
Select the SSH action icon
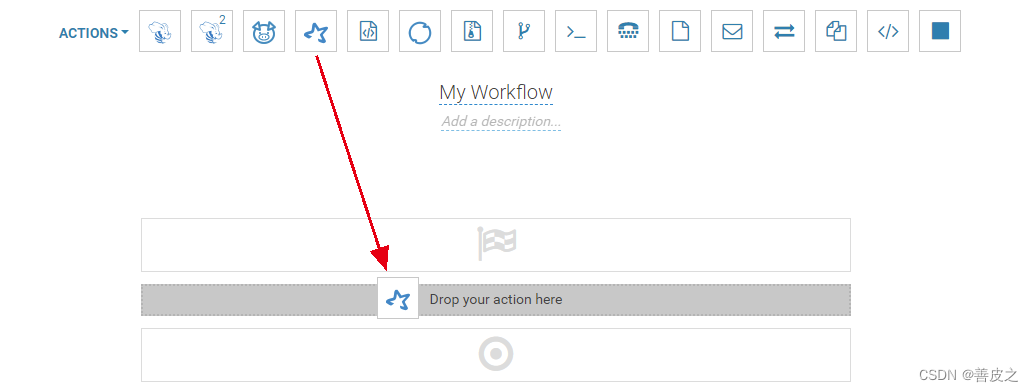click(x=628, y=31)
